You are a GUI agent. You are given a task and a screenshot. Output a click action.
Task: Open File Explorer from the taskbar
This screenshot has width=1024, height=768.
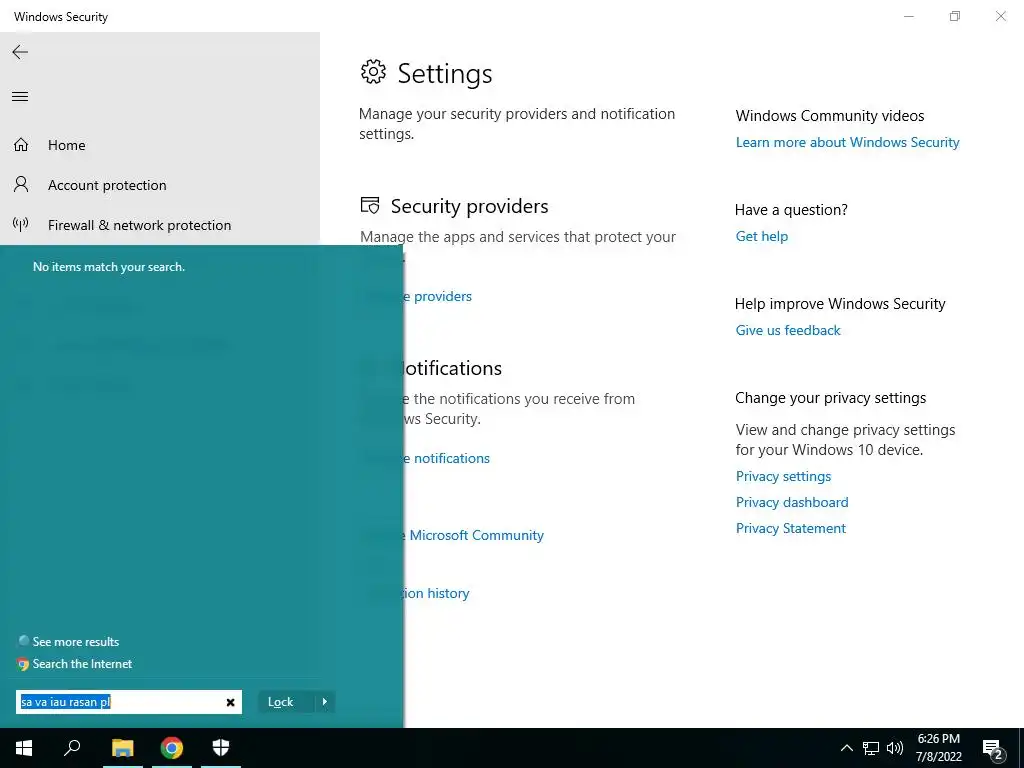point(122,748)
